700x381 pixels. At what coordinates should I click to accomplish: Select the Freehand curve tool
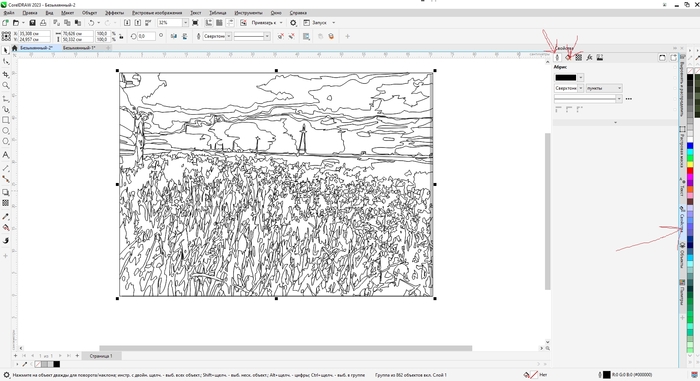coord(5,99)
